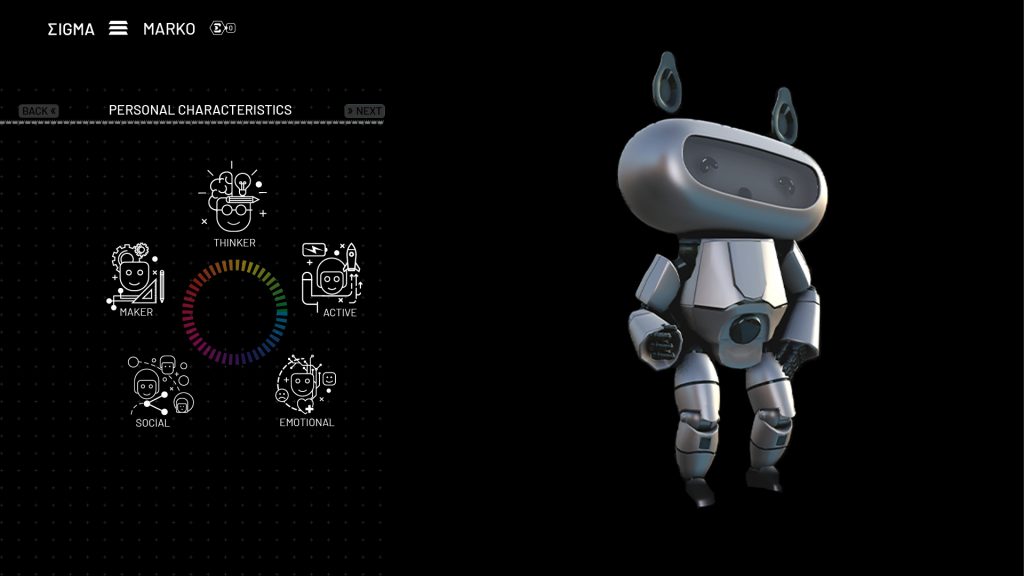Click the MARKO name label
The image size is (1024, 576).
coord(169,29)
